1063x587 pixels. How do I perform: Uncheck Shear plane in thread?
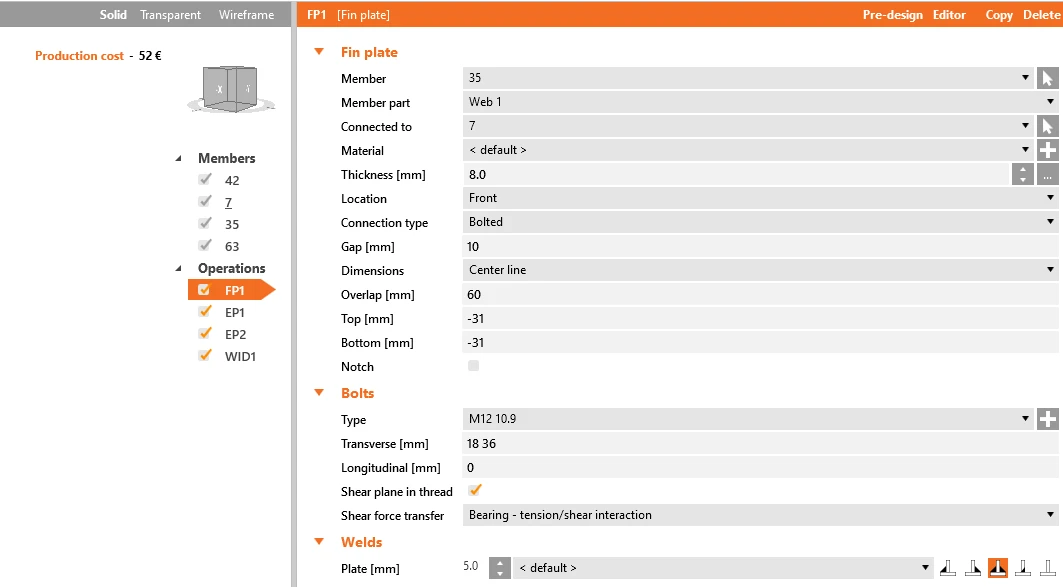tap(475, 490)
